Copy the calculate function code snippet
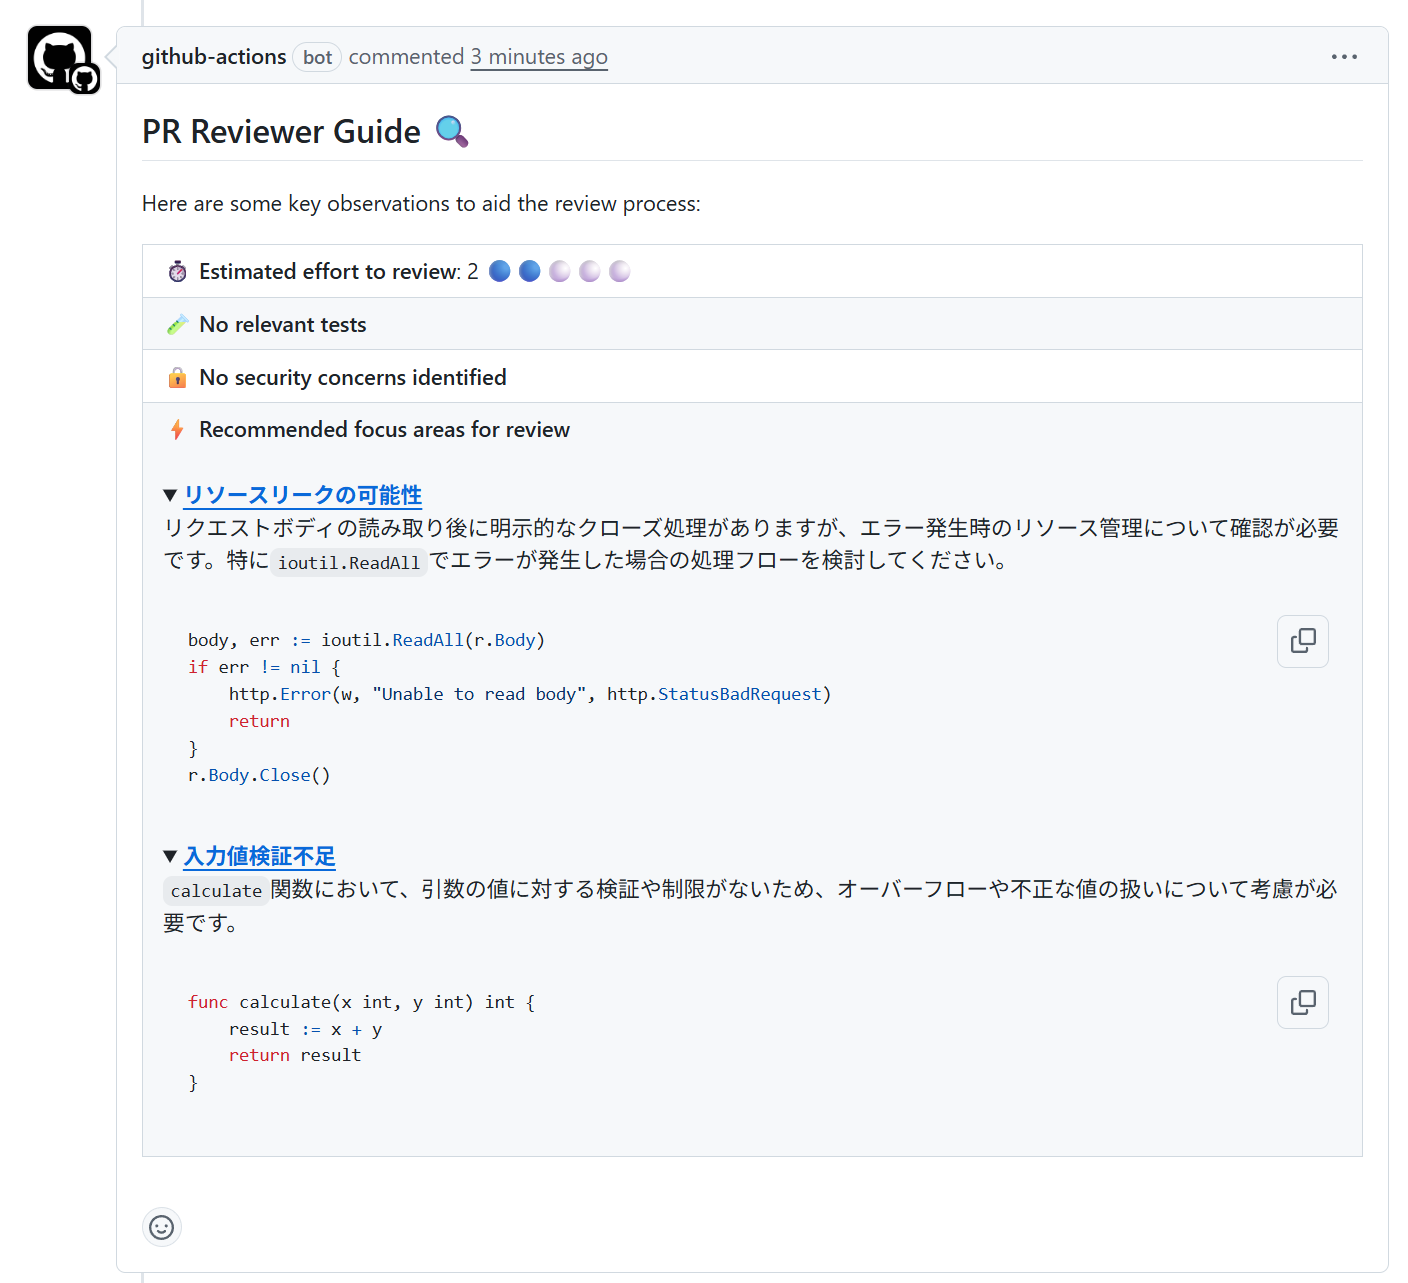Screen dimensions: 1408x1283 click(1302, 1002)
